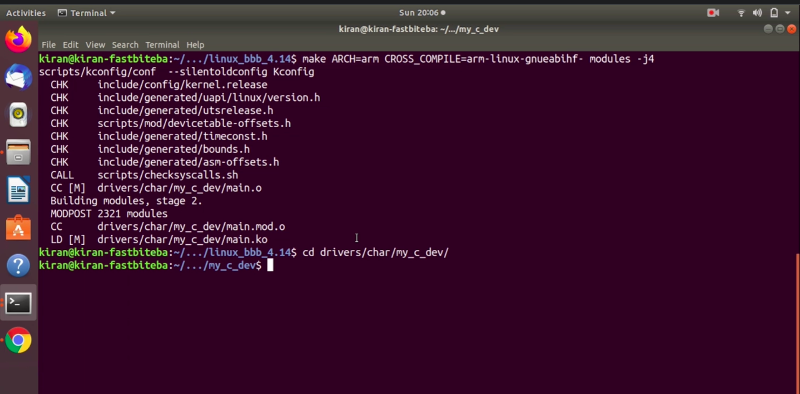Launch Thunderbird mail from the dock

coord(18,78)
